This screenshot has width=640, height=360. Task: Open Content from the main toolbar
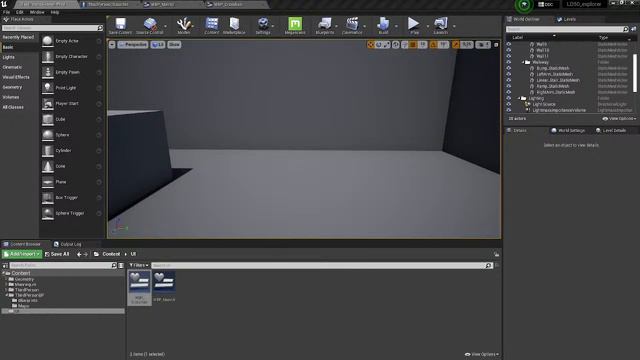coord(211,25)
